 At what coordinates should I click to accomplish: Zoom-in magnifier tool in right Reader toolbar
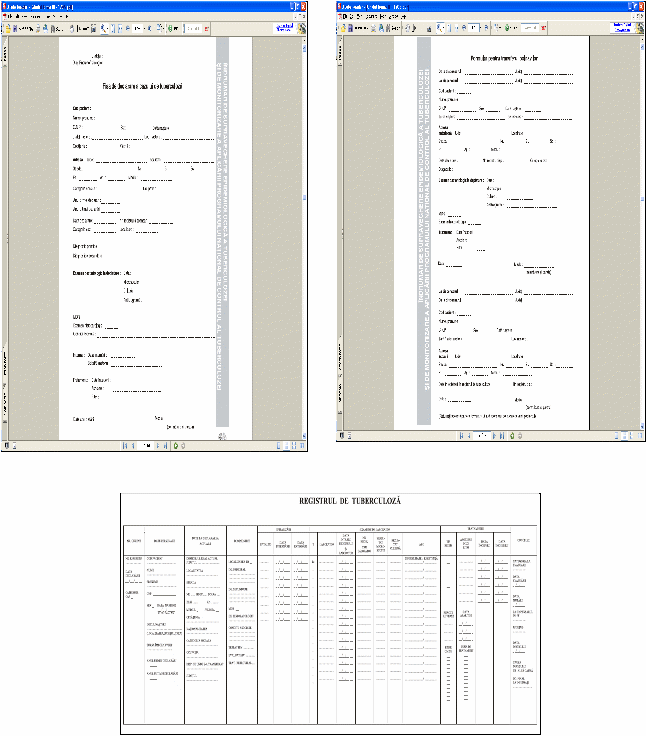tap(440, 28)
